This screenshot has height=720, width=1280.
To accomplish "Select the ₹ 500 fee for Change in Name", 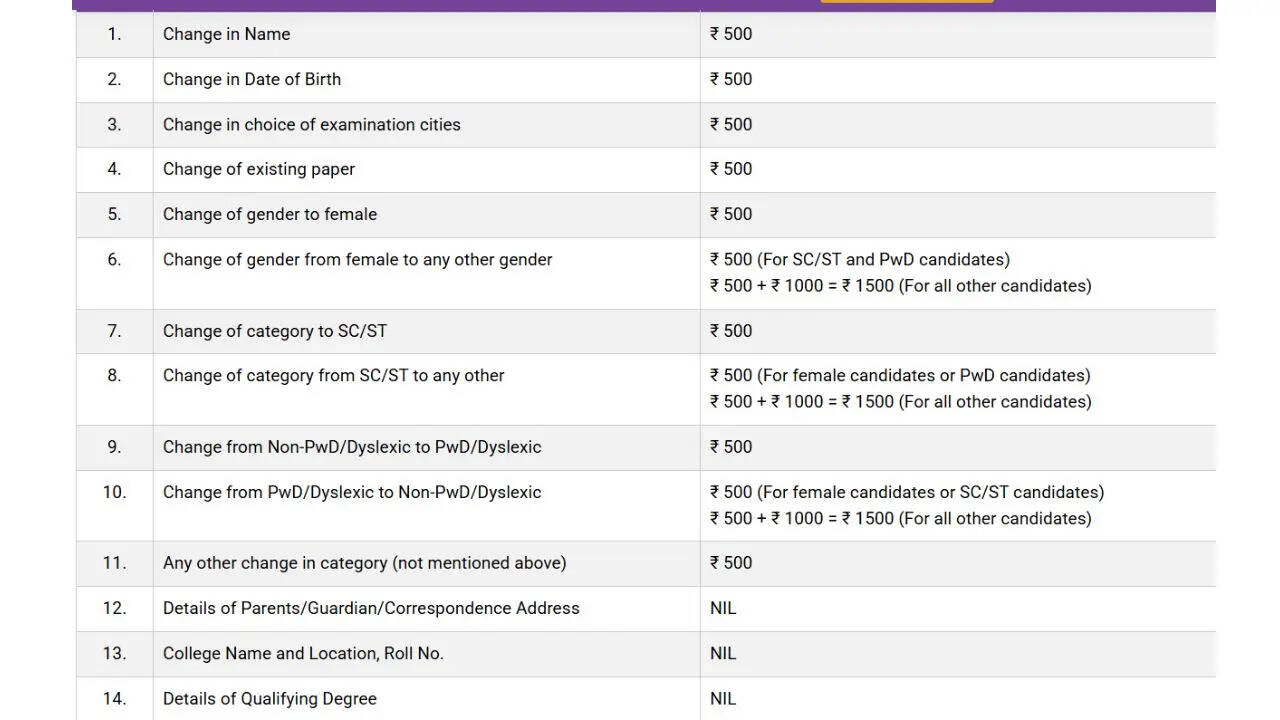I will click(x=731, y=34).
